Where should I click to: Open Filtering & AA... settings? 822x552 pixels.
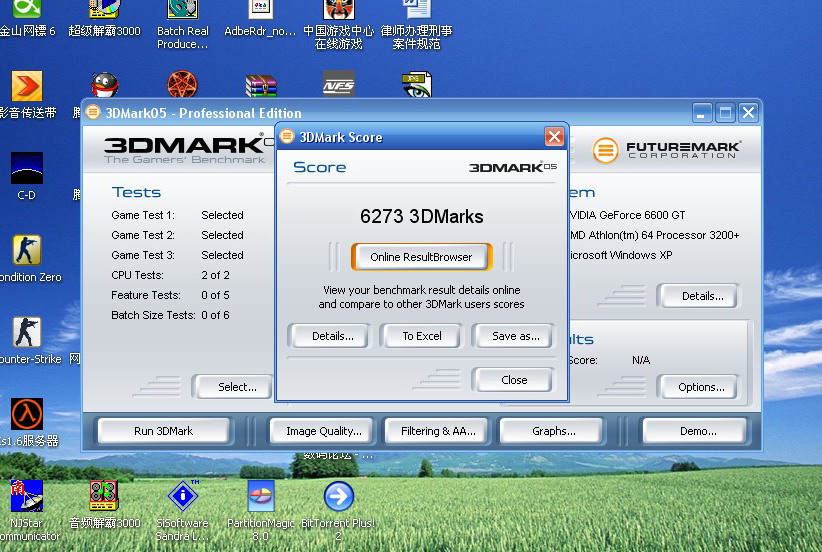pyautogui.click(x=438, y=431)
